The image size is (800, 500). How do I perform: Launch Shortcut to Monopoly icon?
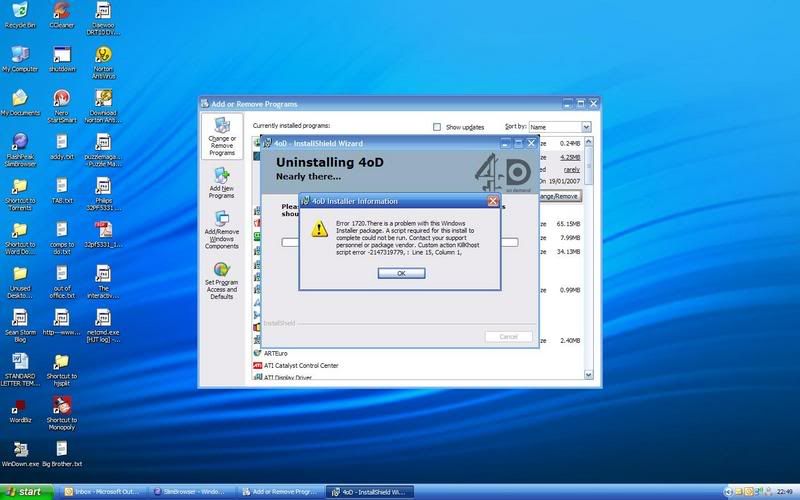[x=62, y=413]
